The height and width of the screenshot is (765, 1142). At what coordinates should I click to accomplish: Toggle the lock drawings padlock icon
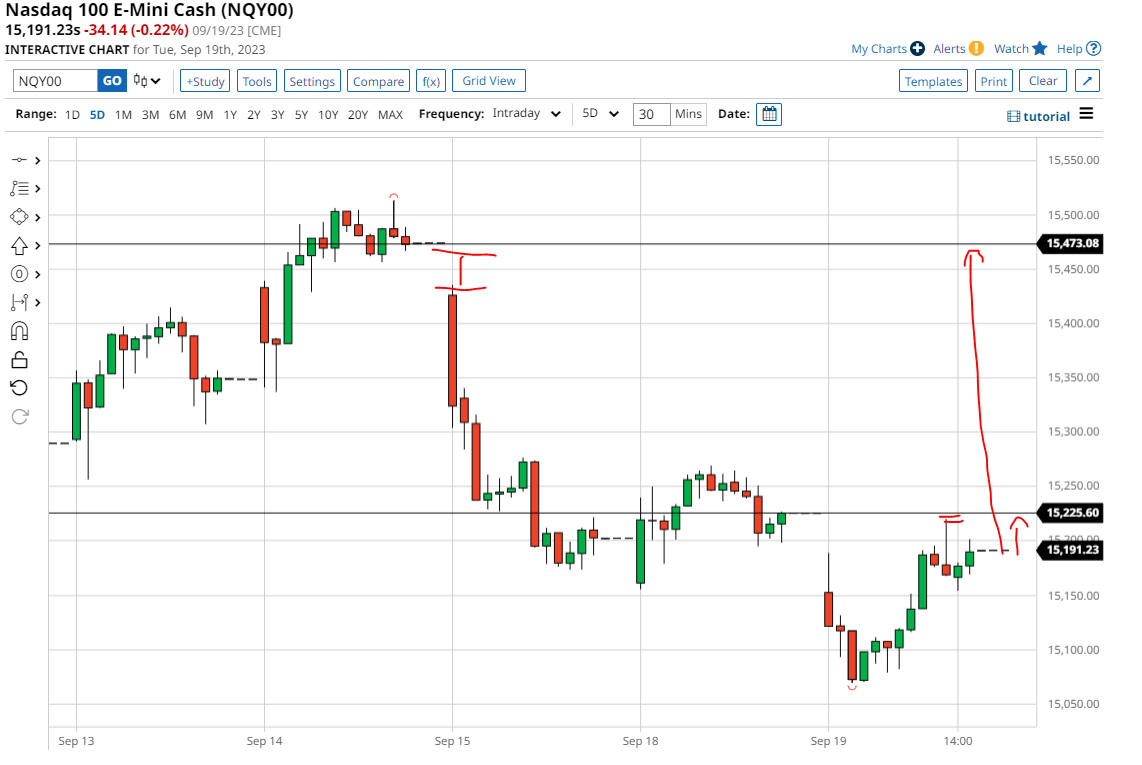[19, 360]
